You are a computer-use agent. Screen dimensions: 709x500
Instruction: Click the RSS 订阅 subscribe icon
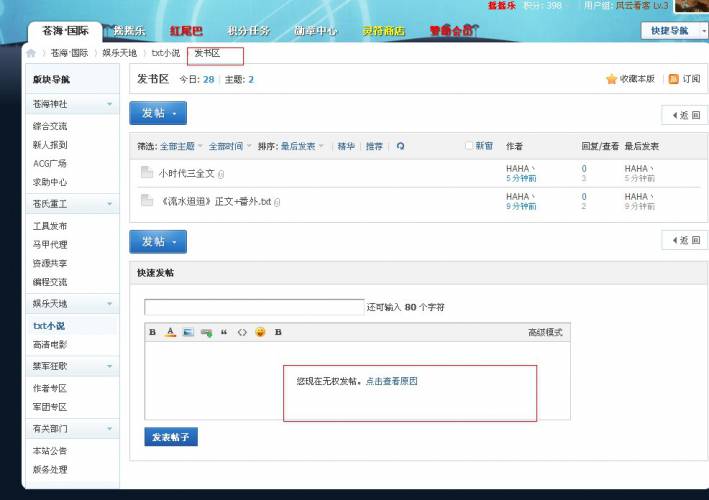(x=674, y=79)
